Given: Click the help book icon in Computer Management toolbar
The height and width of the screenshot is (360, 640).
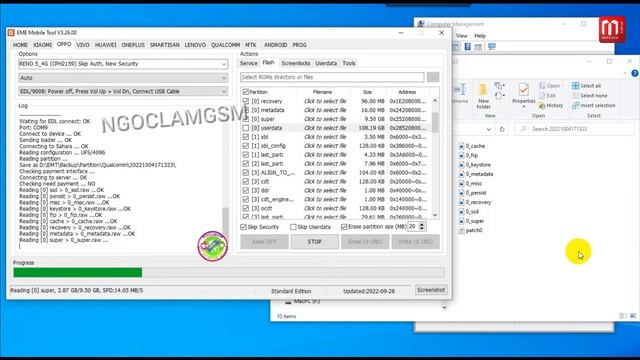Looking at the screenshot, I should tap(467, 47).
